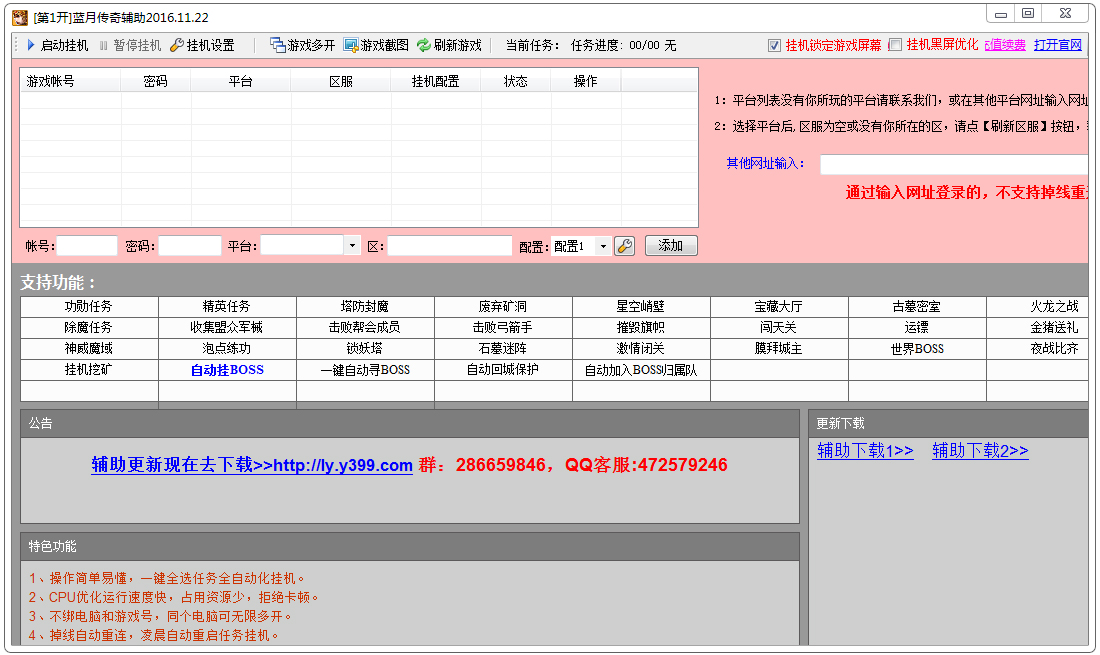Select the 摧毁旗帜 cell
1100x655 pixels.
[x=641, y=328]
